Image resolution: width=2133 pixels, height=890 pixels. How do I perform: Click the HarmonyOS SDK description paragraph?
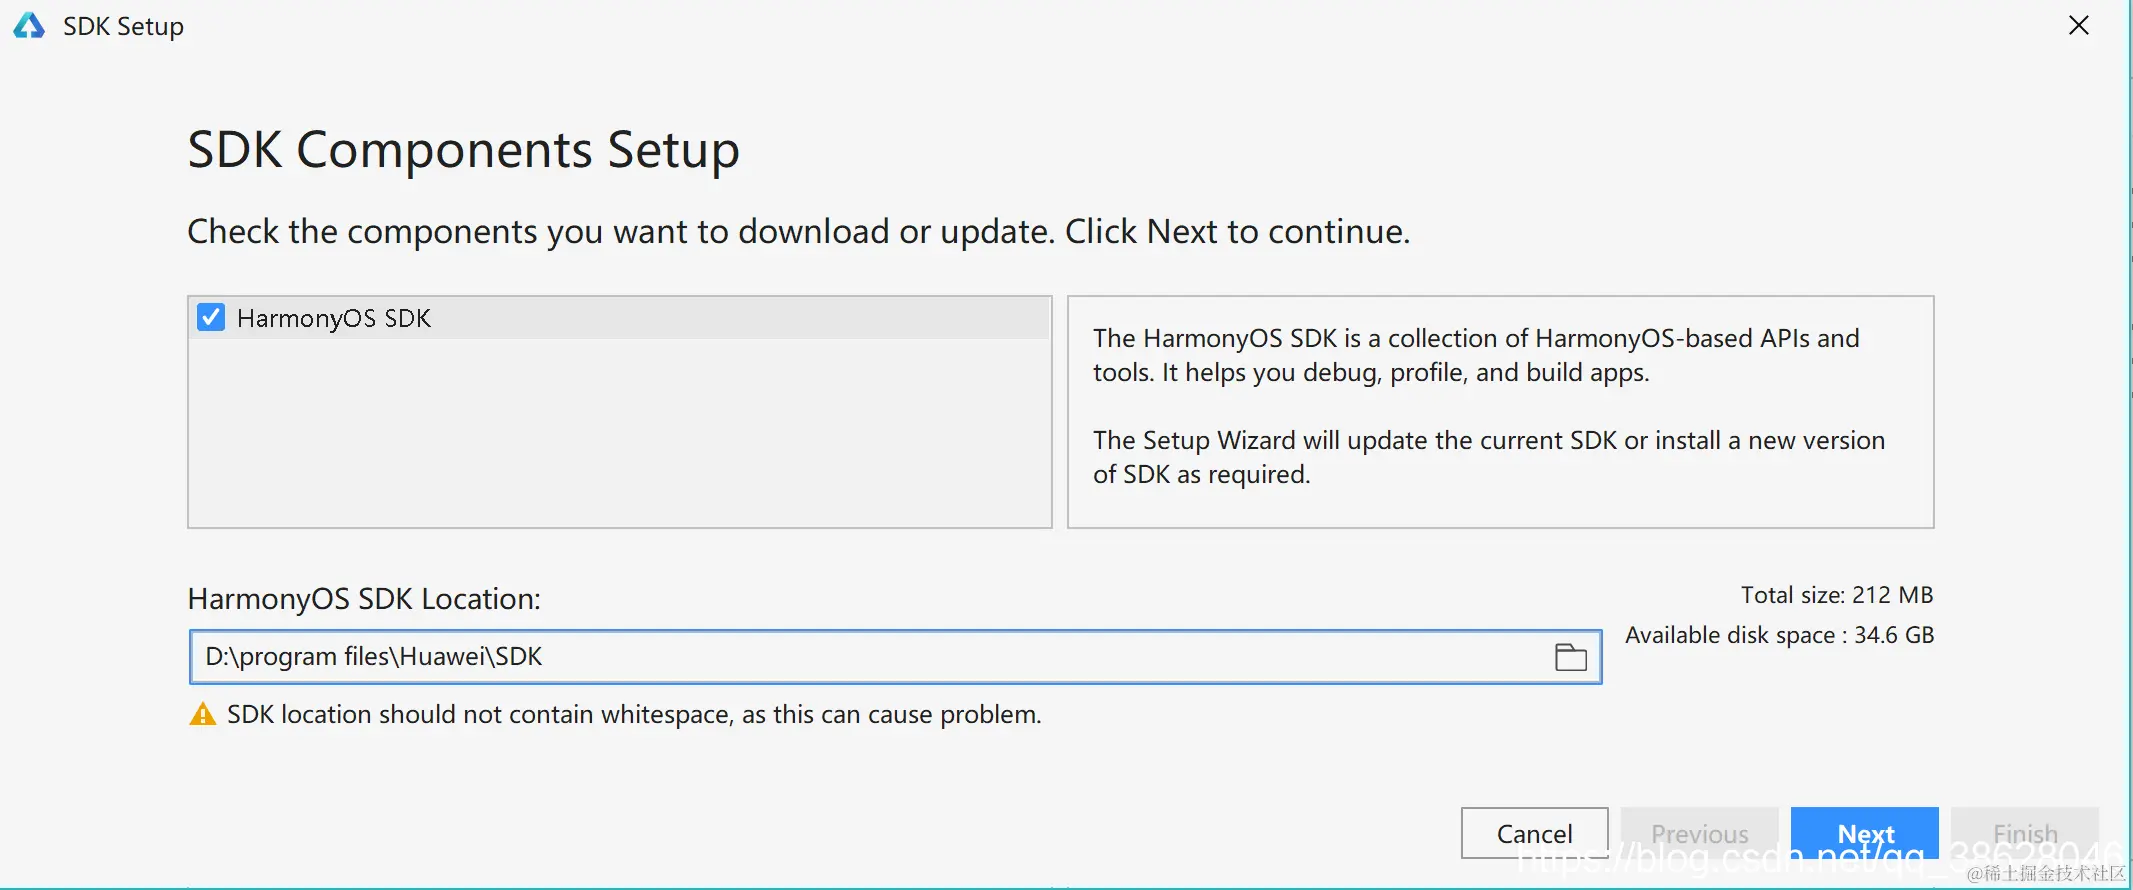pyautogui.click(x=1476, y=355)
